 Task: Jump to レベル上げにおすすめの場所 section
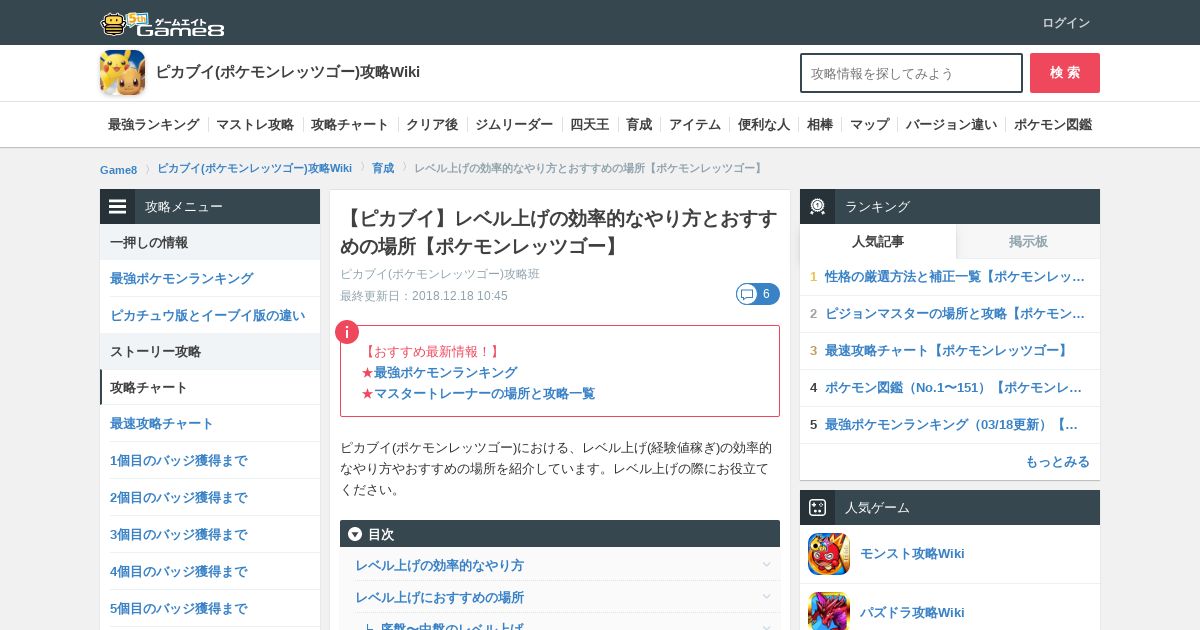click(439, 598)
